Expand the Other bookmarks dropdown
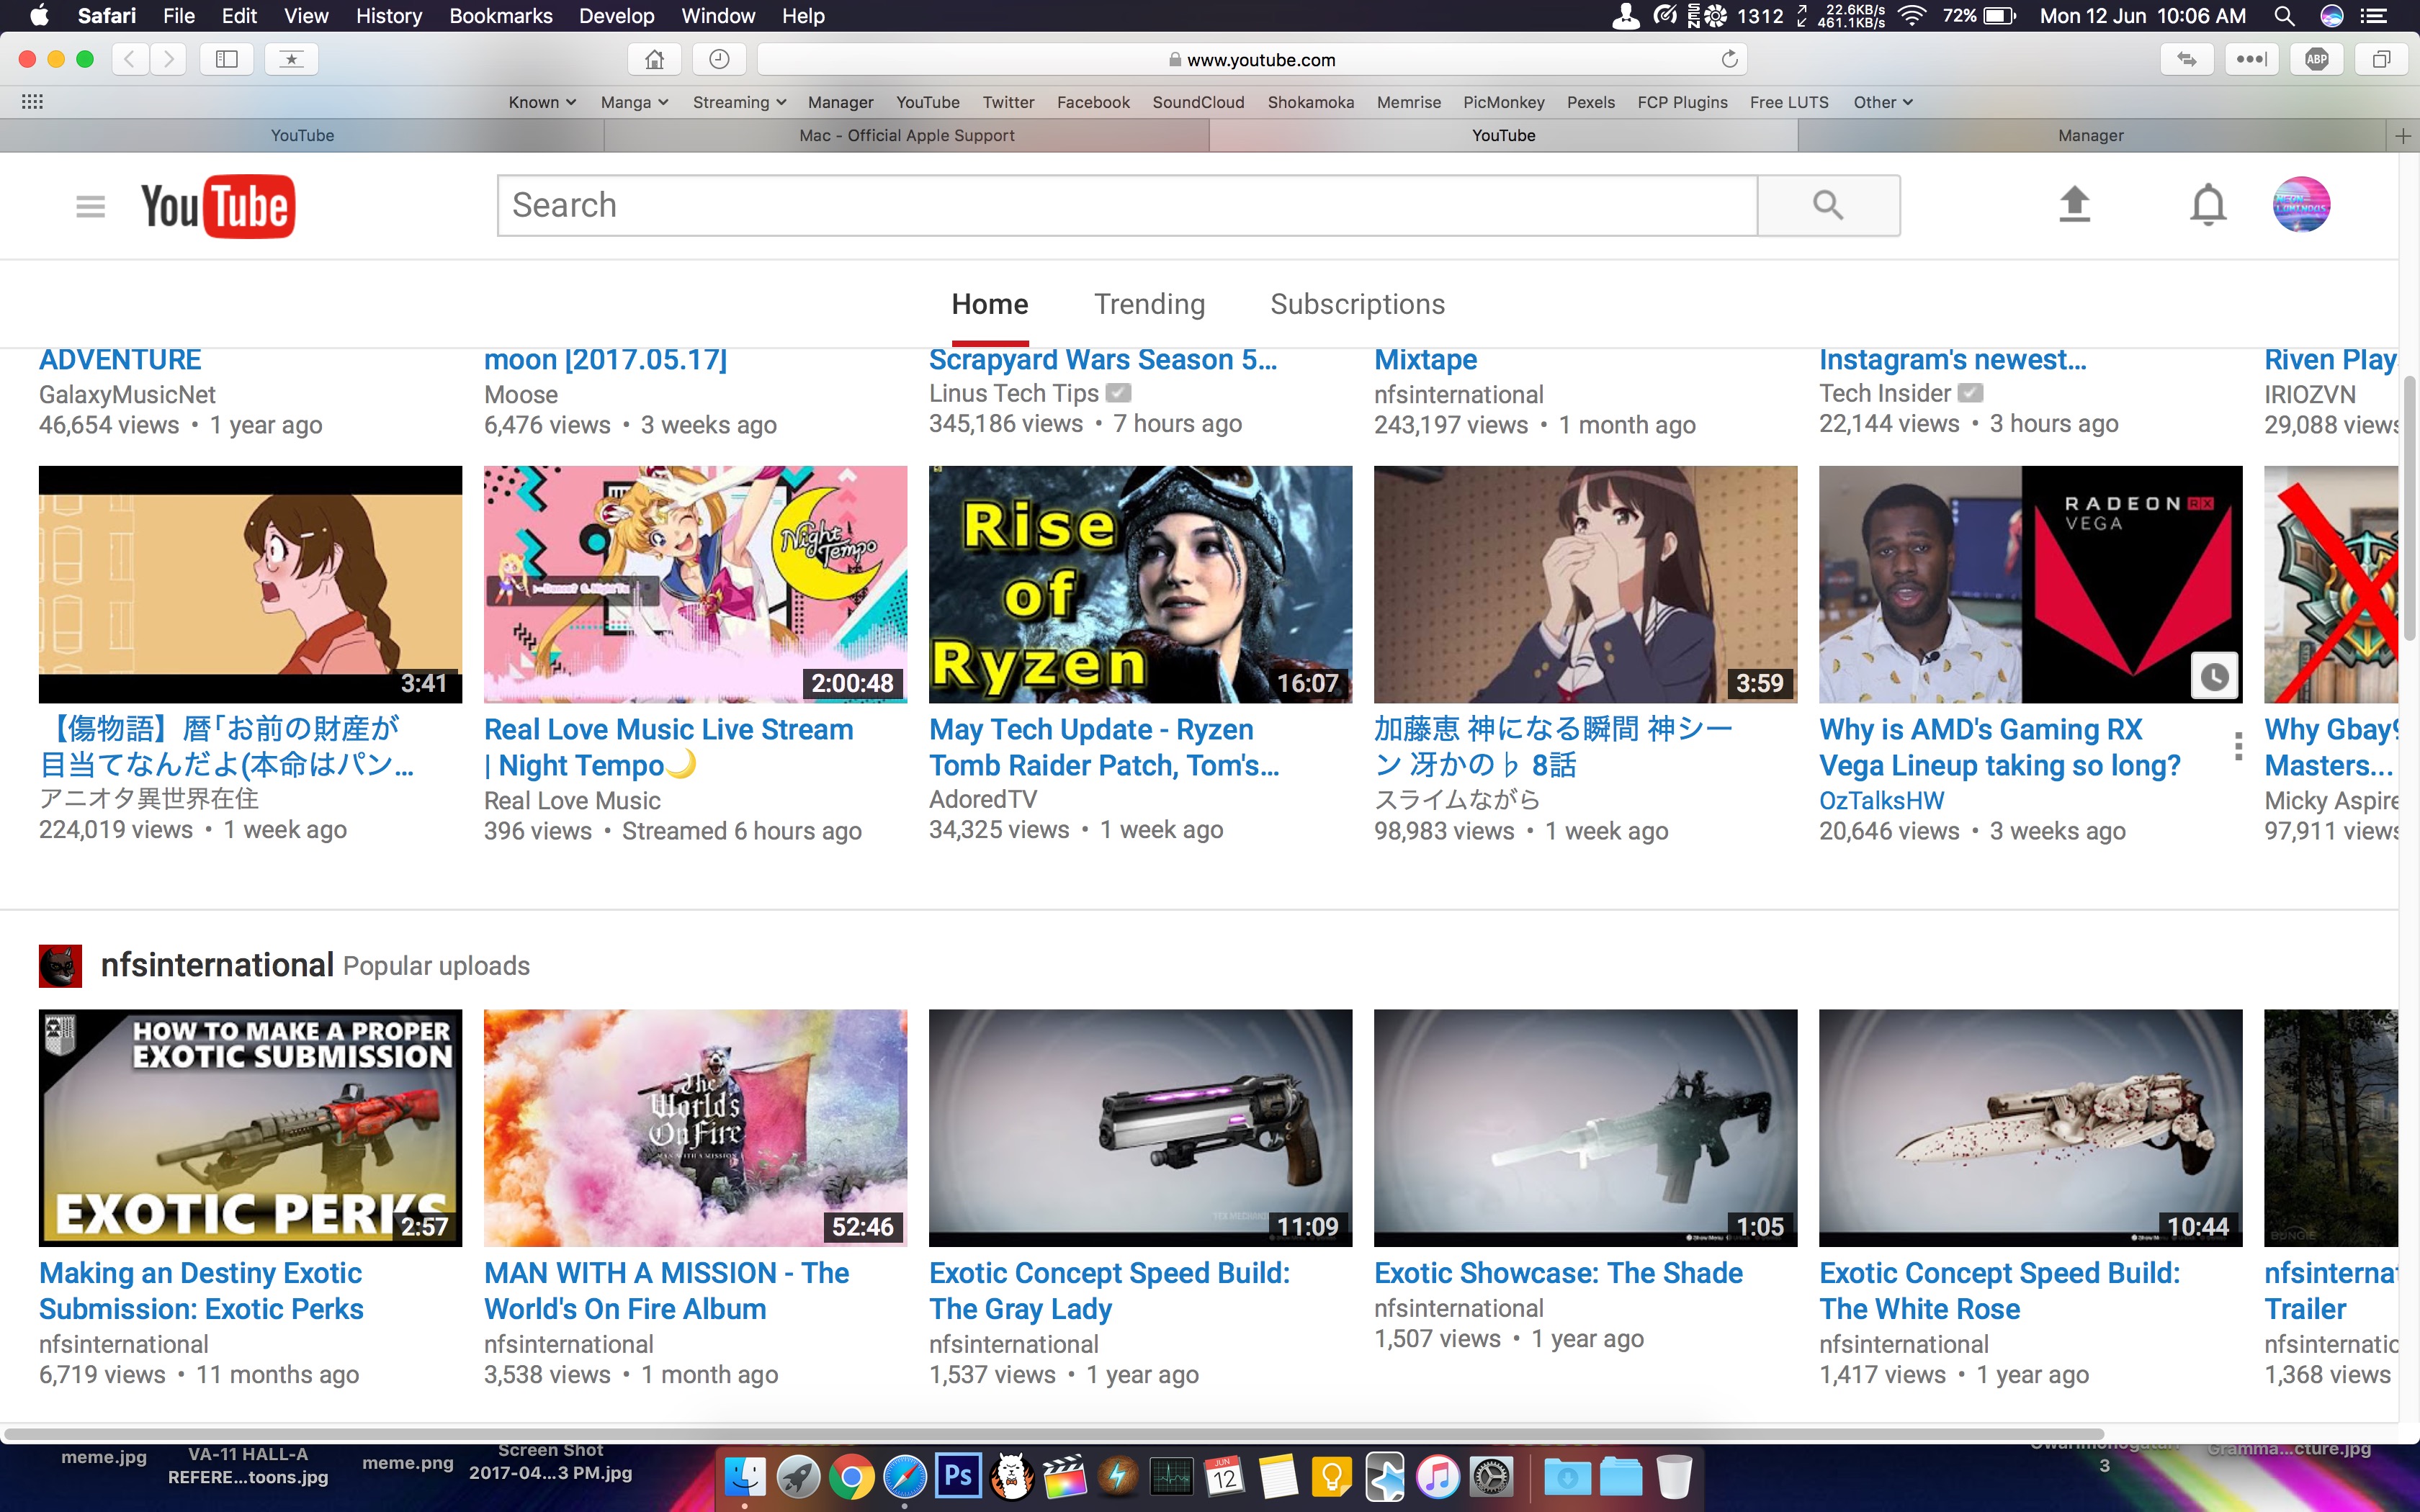Screen dimensions: 2420x1512 pyautogui.click(x=1882, y=102)
